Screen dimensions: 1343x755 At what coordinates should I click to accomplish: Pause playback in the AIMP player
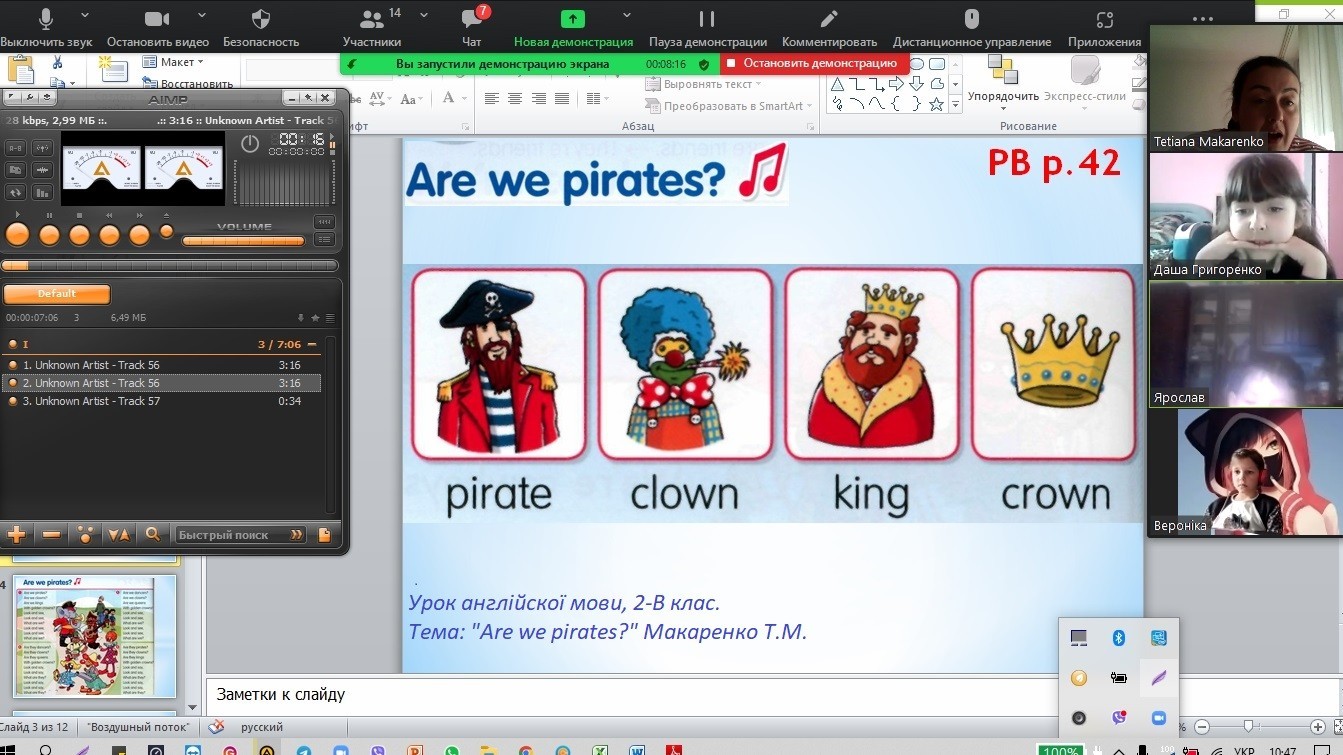click(48, 235)
